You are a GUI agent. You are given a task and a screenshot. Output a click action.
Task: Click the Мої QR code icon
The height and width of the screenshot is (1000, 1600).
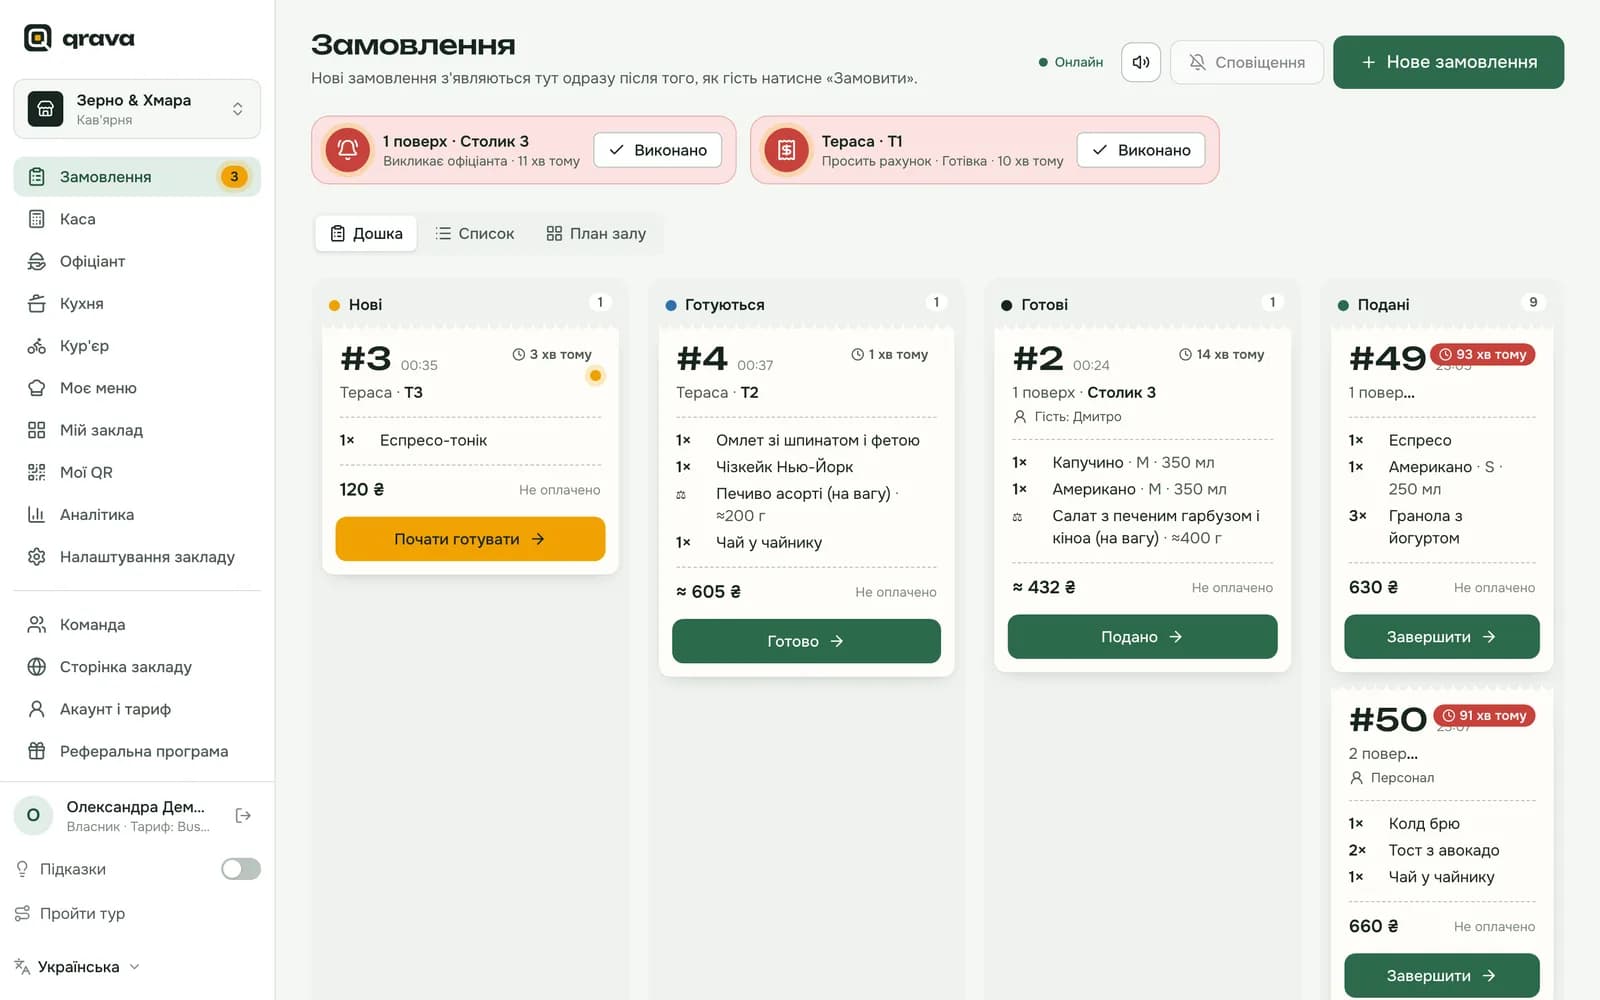(x=37, y=472)
